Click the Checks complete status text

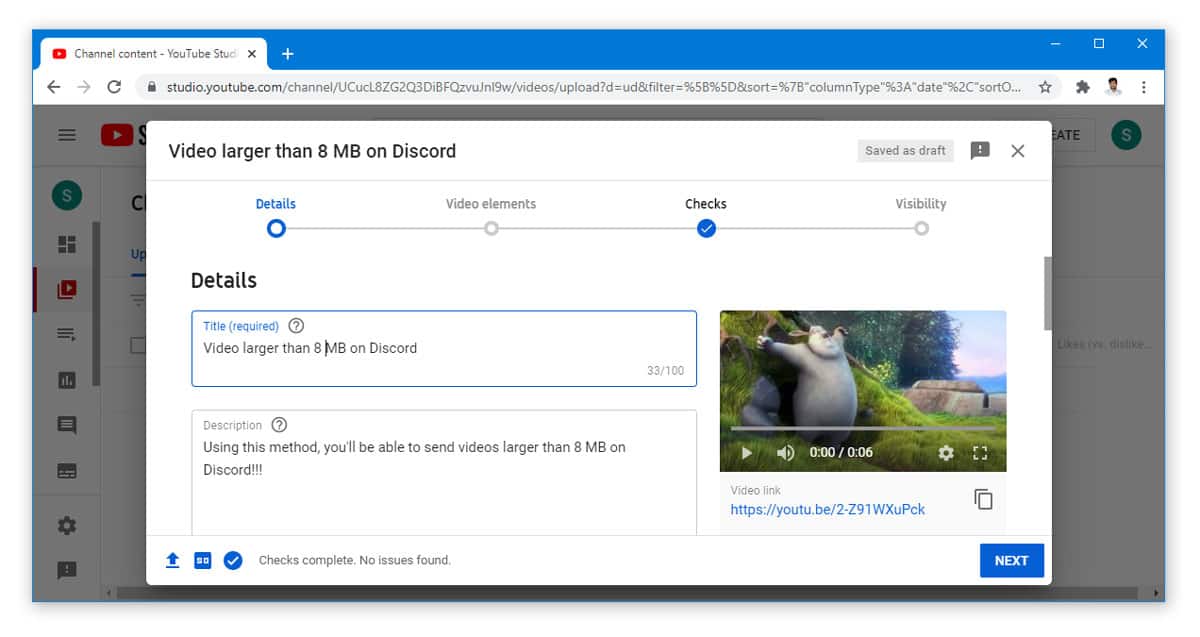(355, 561)
